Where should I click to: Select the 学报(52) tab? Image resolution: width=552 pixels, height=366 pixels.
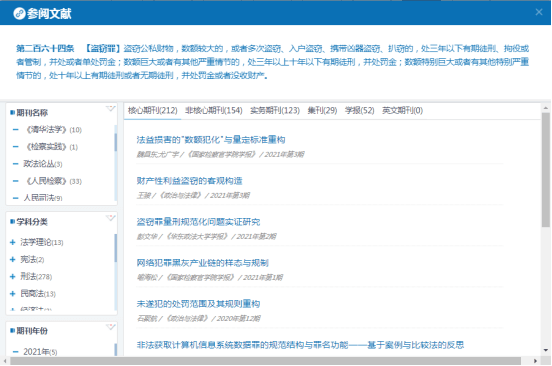point(359,111)
